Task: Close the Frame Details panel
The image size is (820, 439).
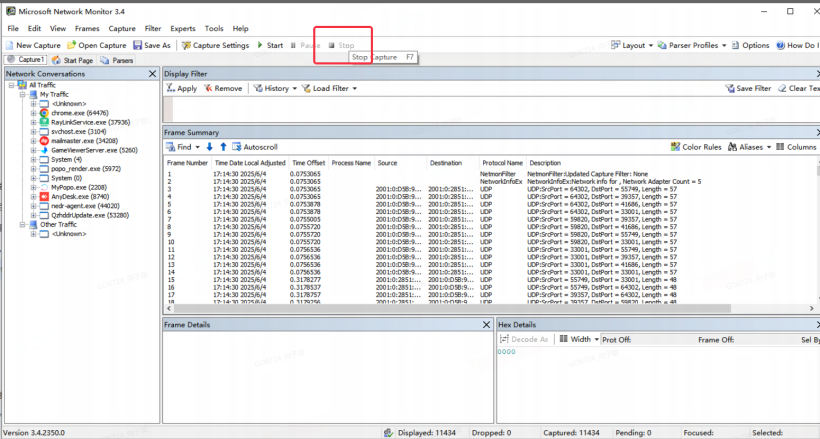Action: click(486, 325)
